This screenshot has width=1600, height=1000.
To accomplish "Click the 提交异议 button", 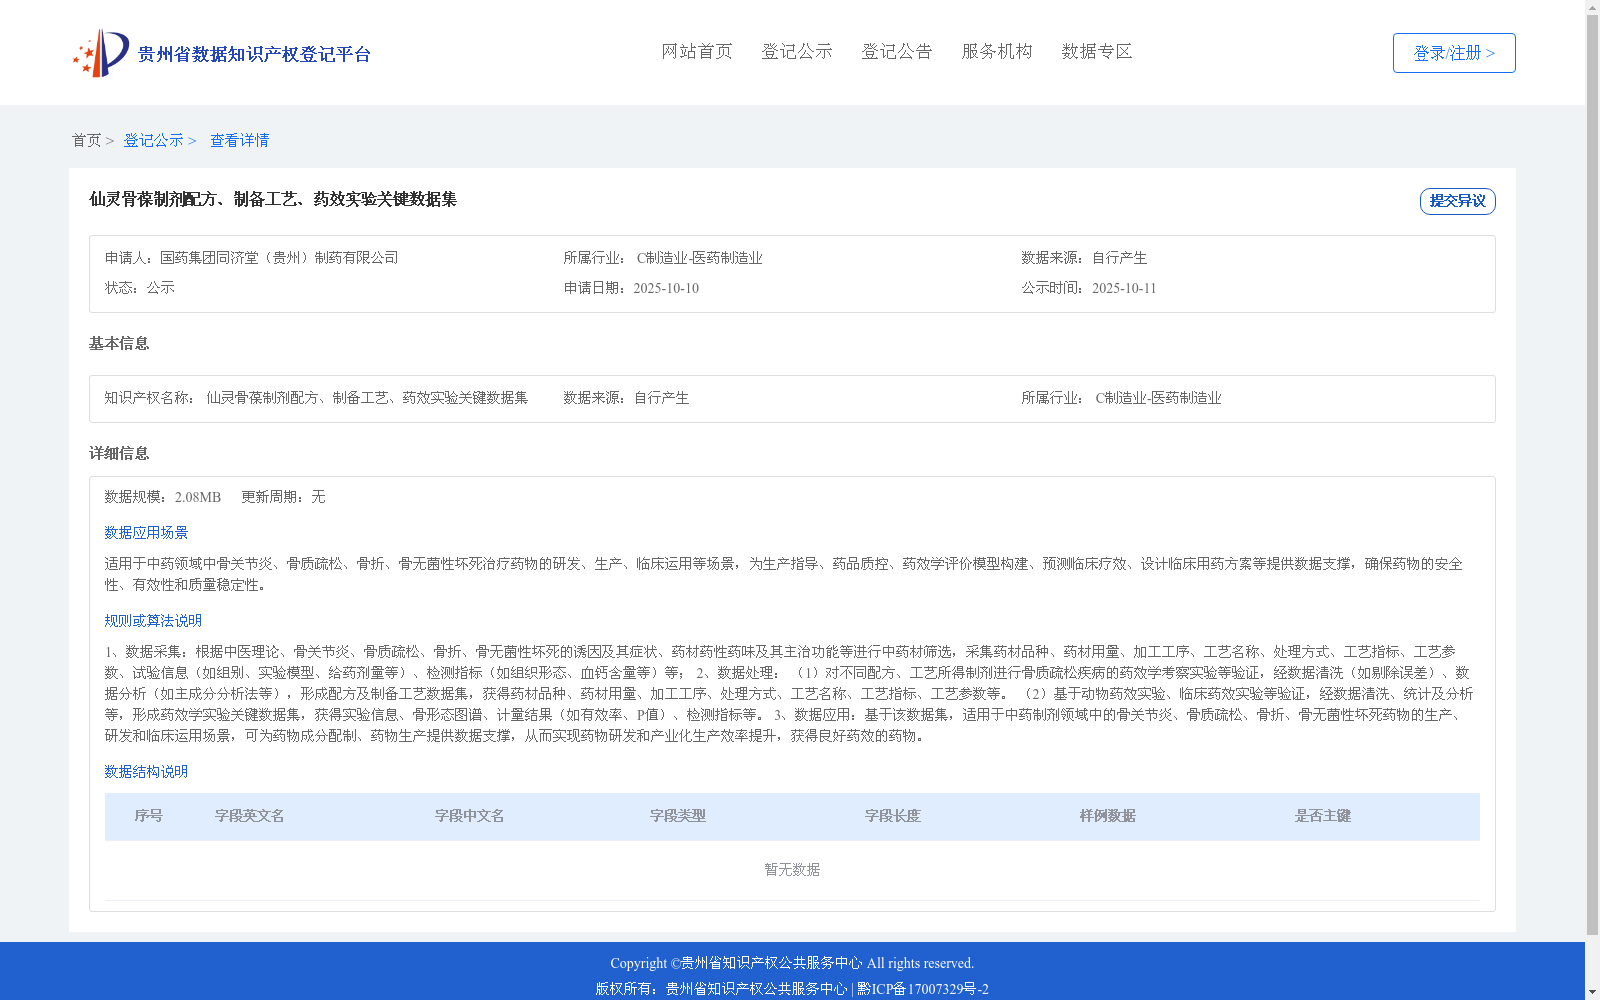I will tap(1458, 201).
